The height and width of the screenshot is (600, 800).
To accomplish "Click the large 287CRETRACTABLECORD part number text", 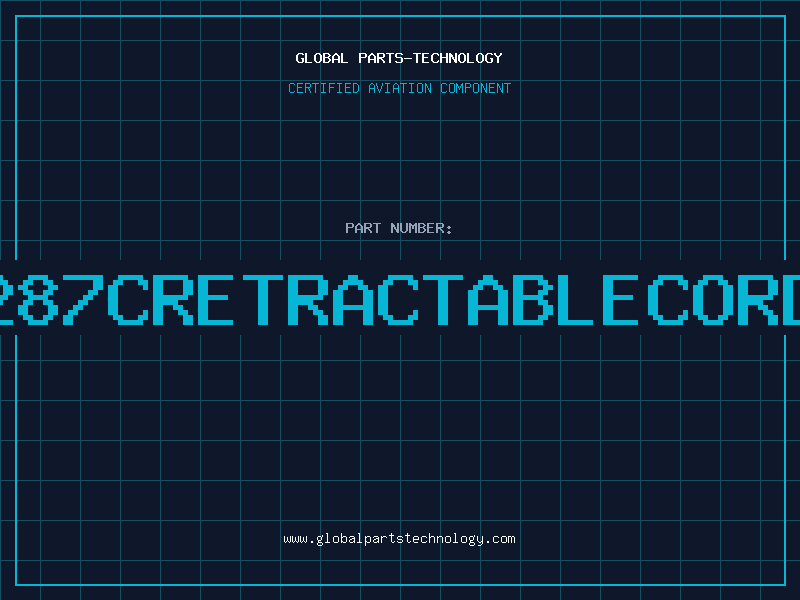I will pyautogui.click(x=400, y=299).
